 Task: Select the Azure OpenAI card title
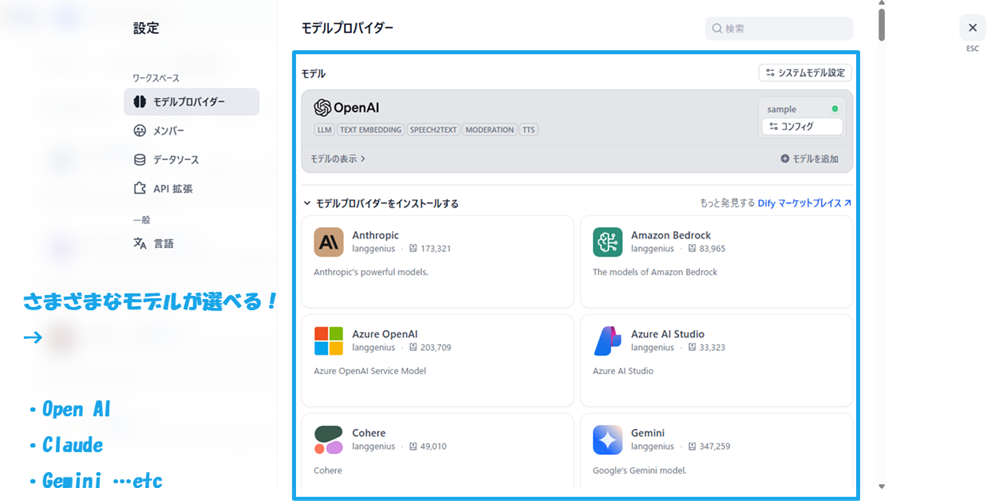[385, 334]
